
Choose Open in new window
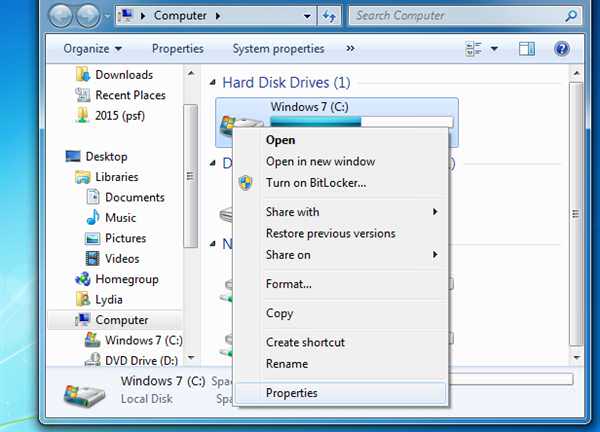(x=342, y=161)
